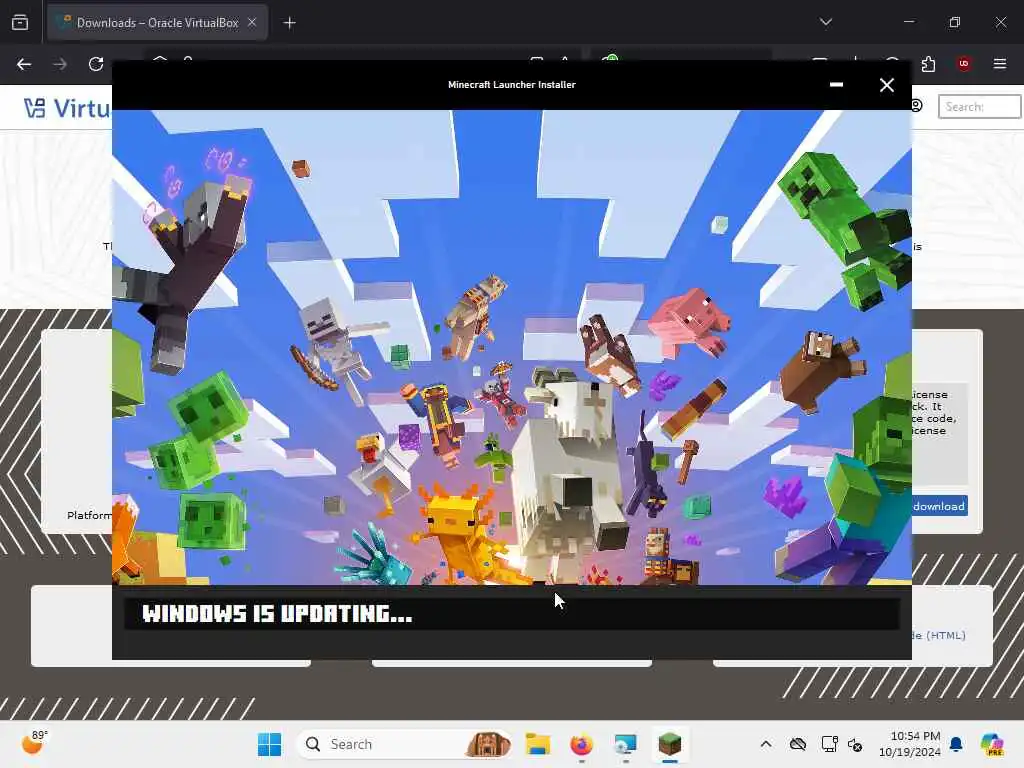Go back to the previous page
Screen dimensions: 1024x768
pos(24,64)
